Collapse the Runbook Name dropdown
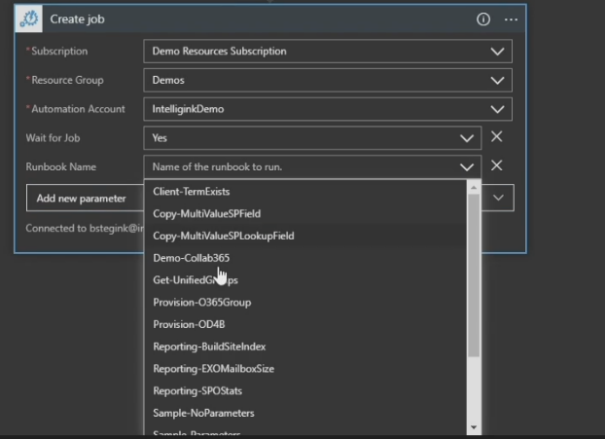605x439 pixels. (x=466, y=167)
